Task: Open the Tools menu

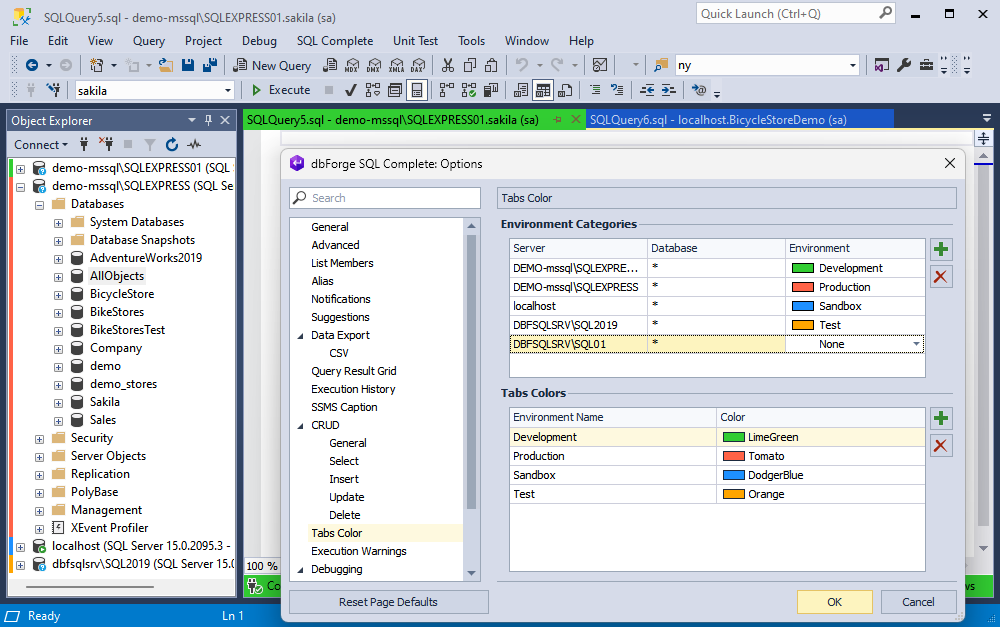Action: tap(471, 41)
